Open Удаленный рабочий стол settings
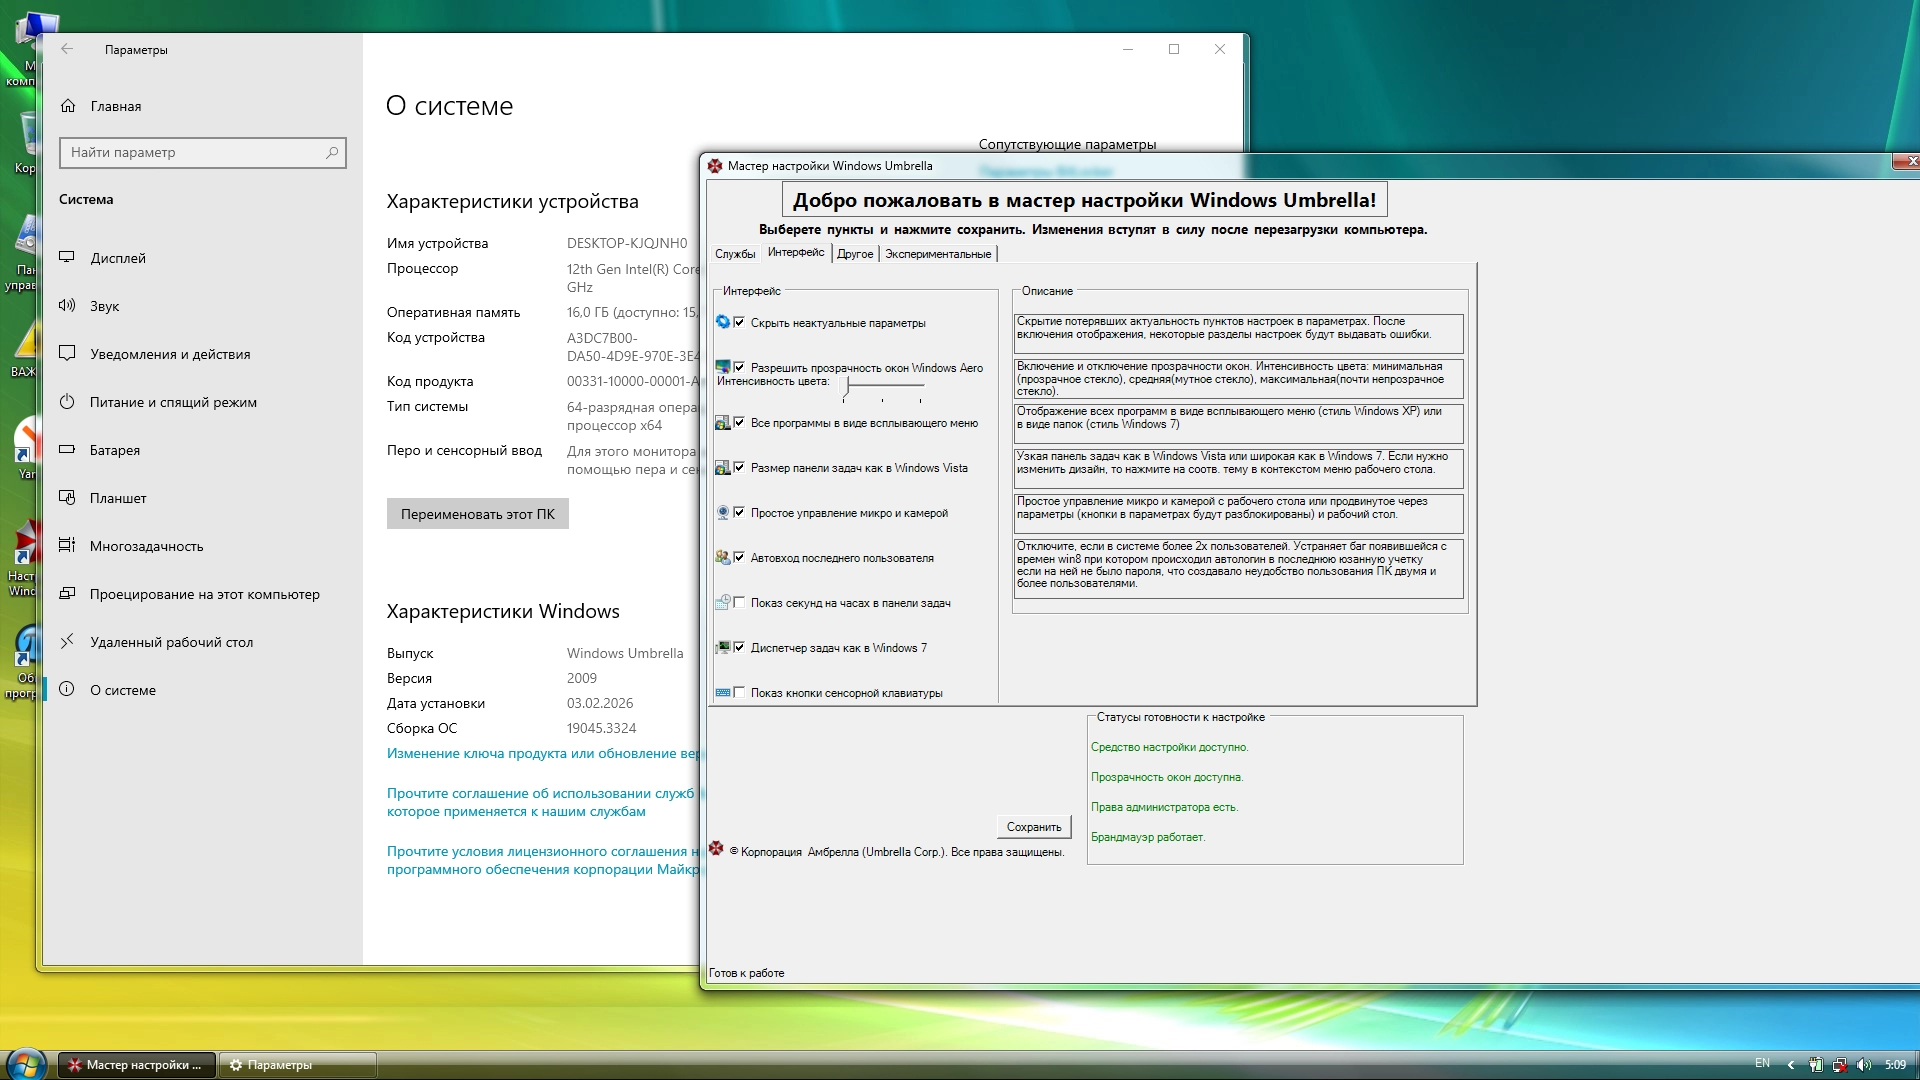 click(x=171, y=642)
